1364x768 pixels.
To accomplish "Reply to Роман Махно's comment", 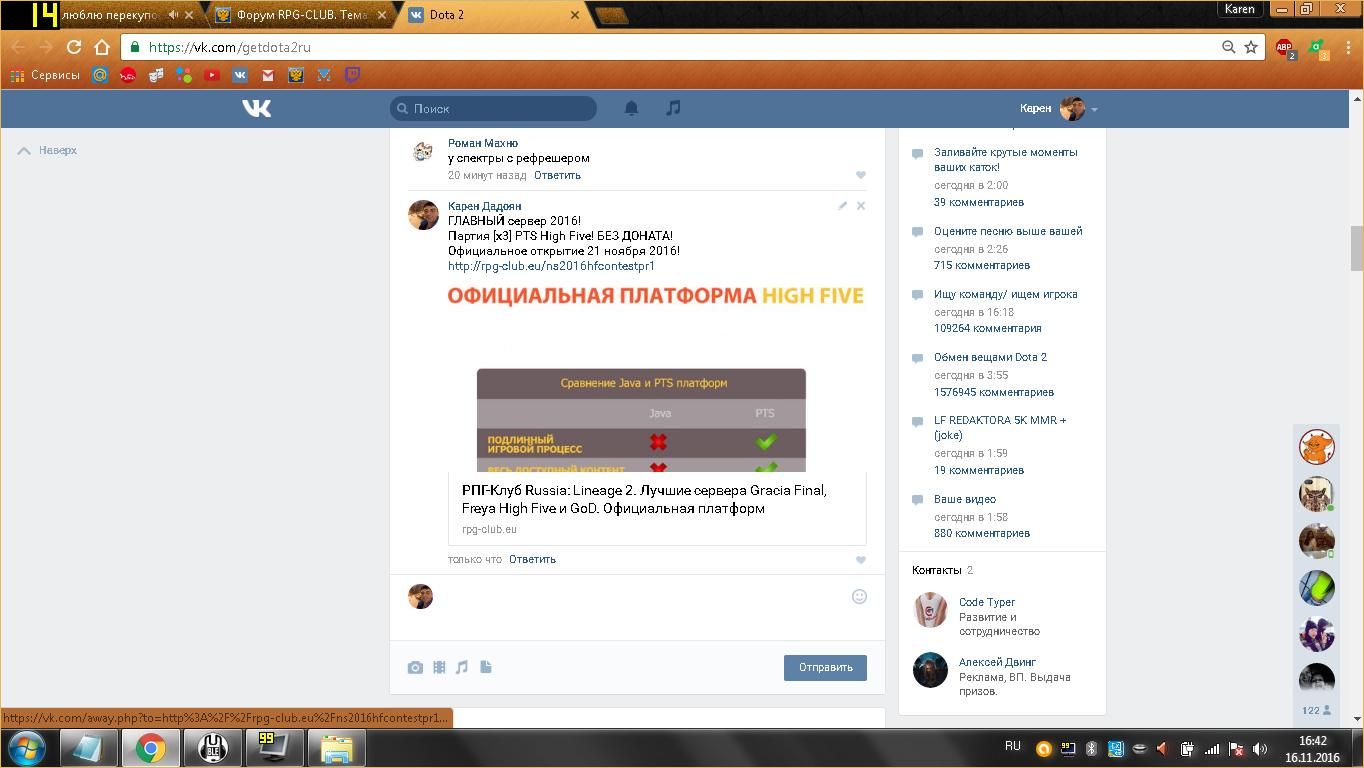I will pyautogui.click(x=557, y=175).
